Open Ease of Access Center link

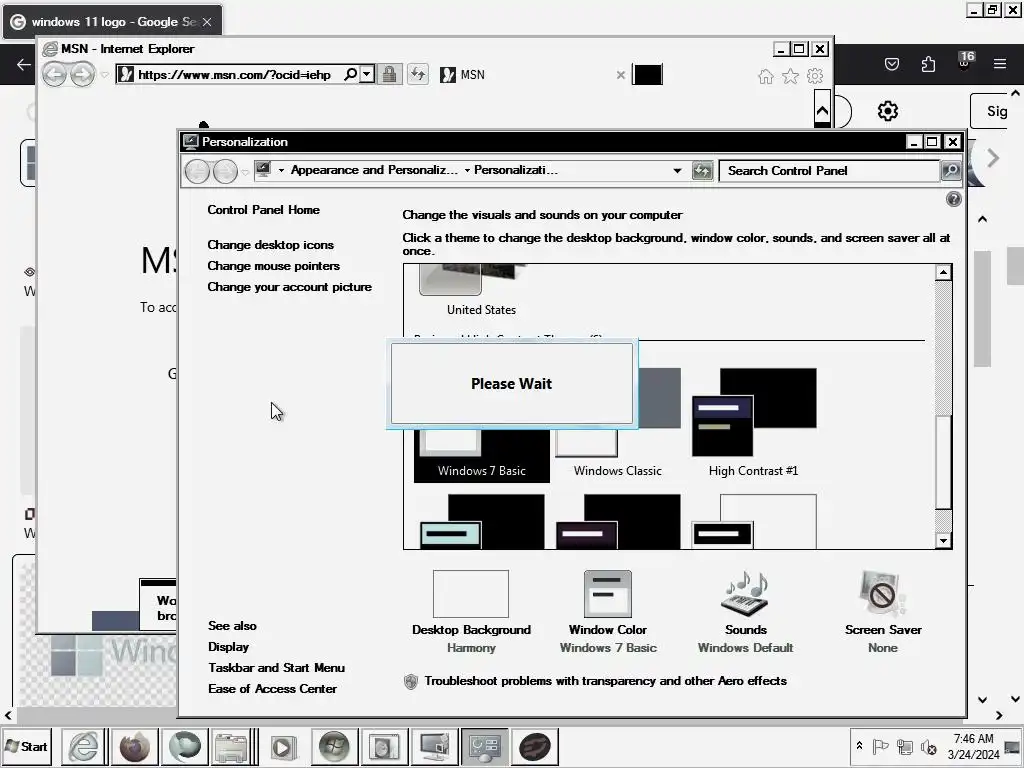tap(272, 688)
